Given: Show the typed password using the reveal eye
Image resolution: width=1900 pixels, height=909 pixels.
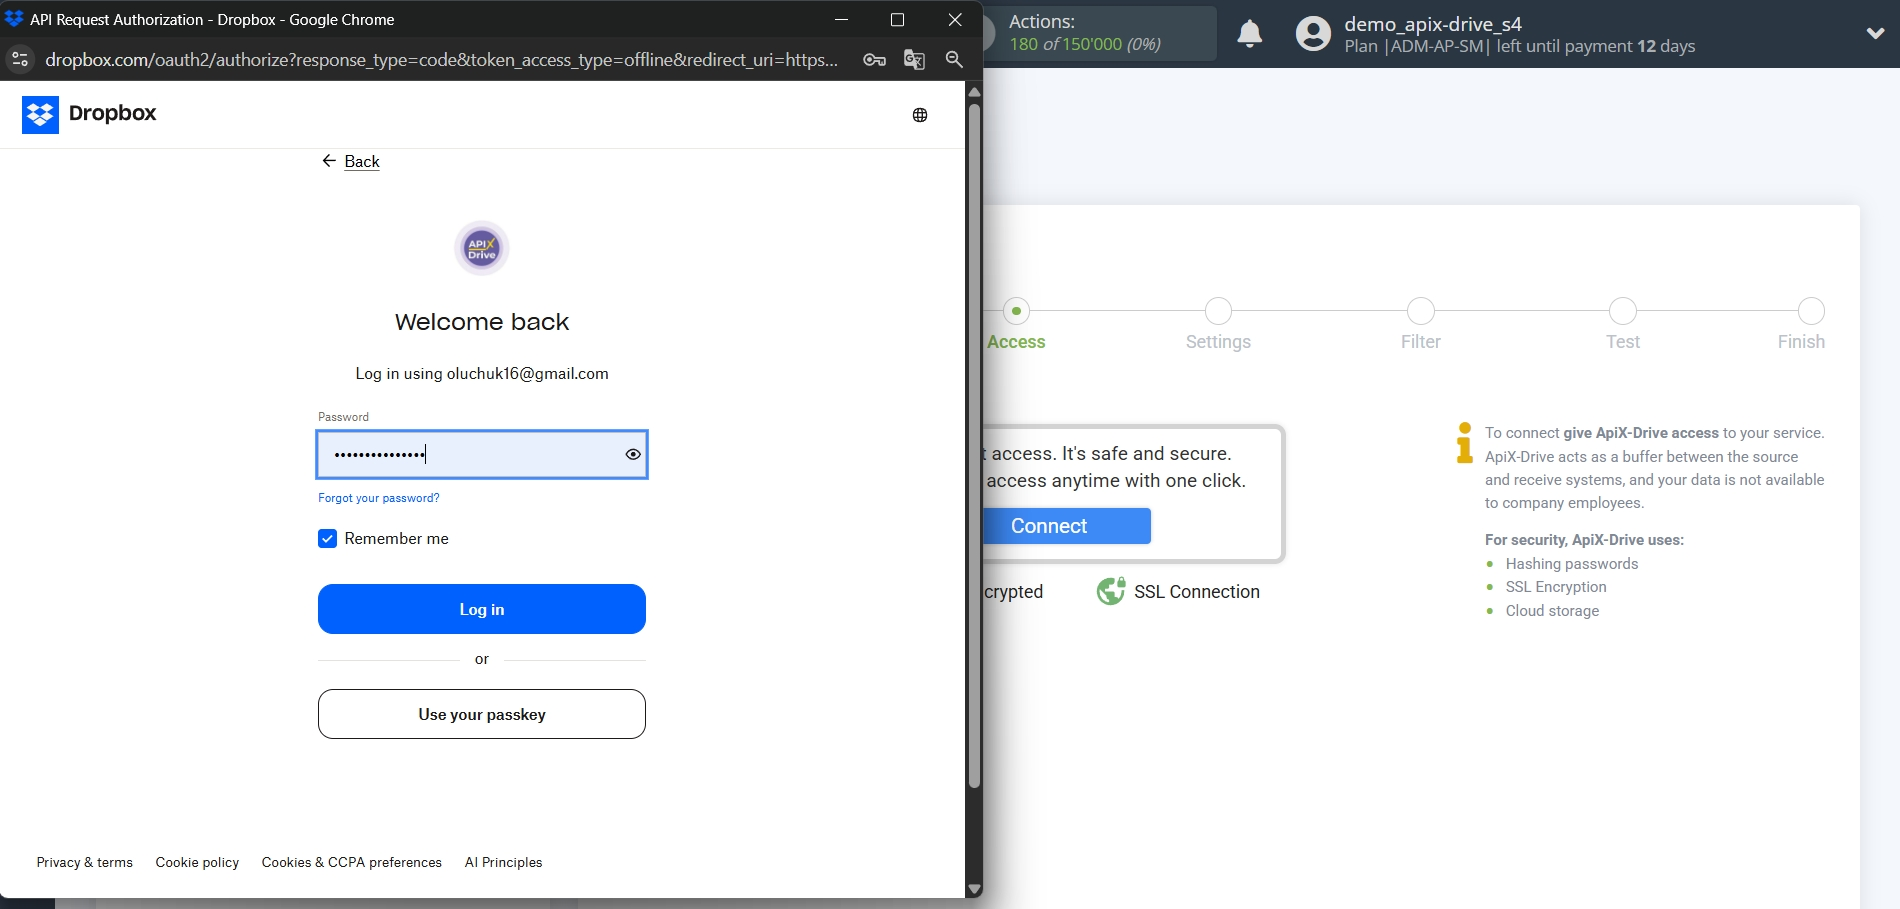Looking at the screenshot, I should [x=632, y=454].
